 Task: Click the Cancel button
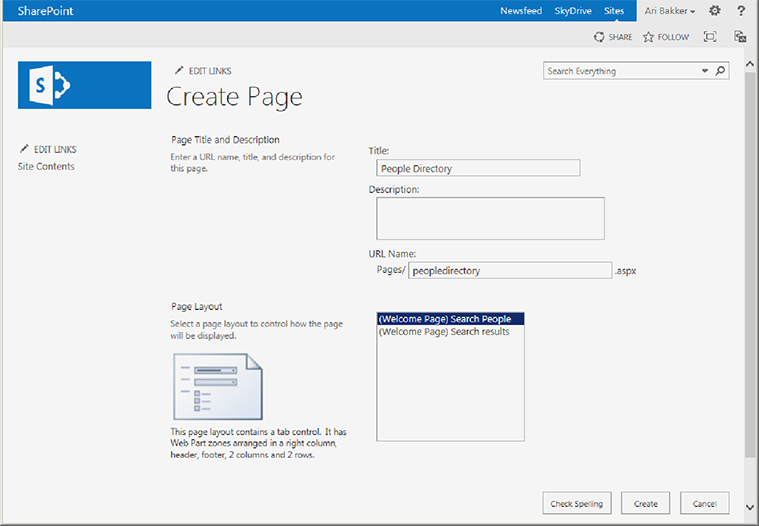(x=704, y=503)
